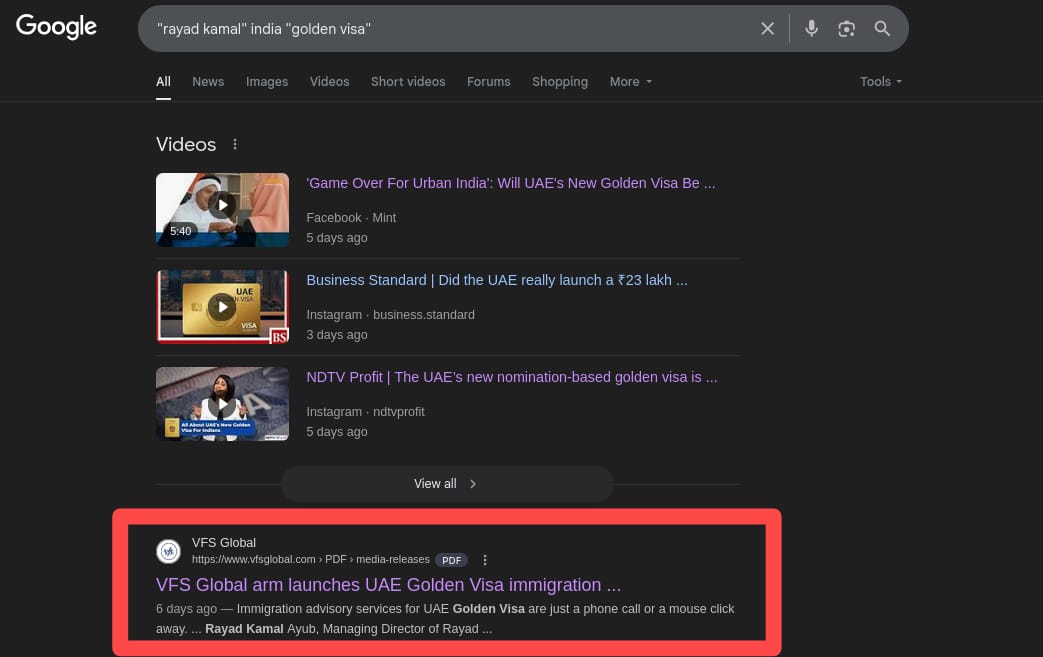
Task: Click the VFS Global site name
Action: point(224,543)
